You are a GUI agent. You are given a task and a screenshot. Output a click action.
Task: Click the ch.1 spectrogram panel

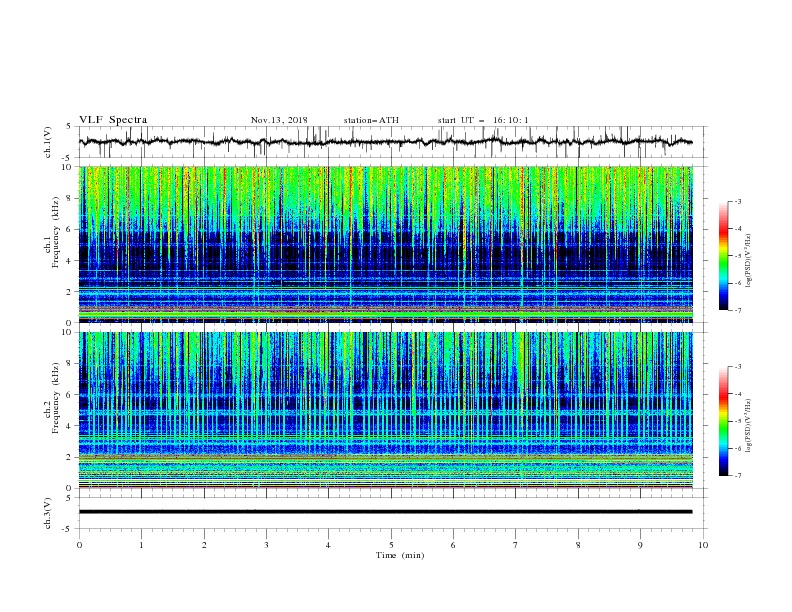tap(386, 244)
